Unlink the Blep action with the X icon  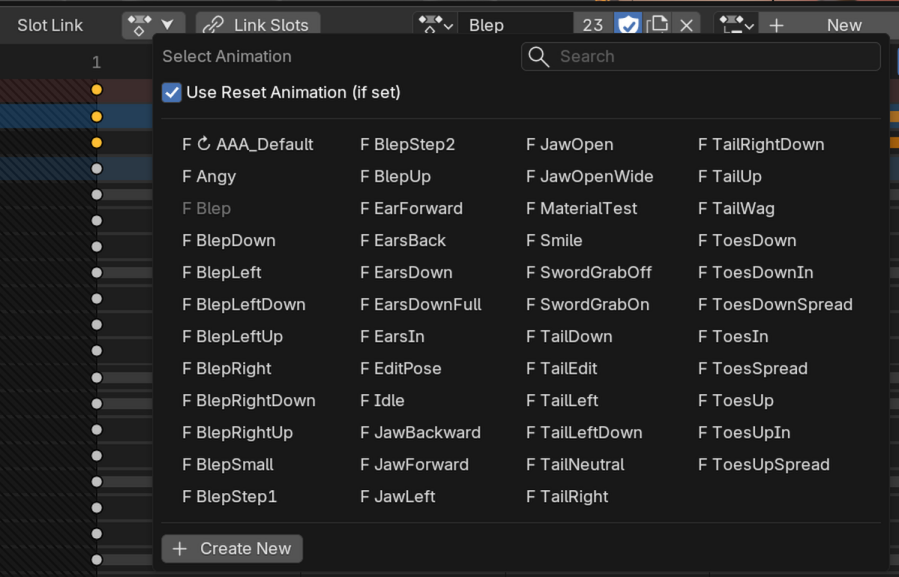pos(686,25)
